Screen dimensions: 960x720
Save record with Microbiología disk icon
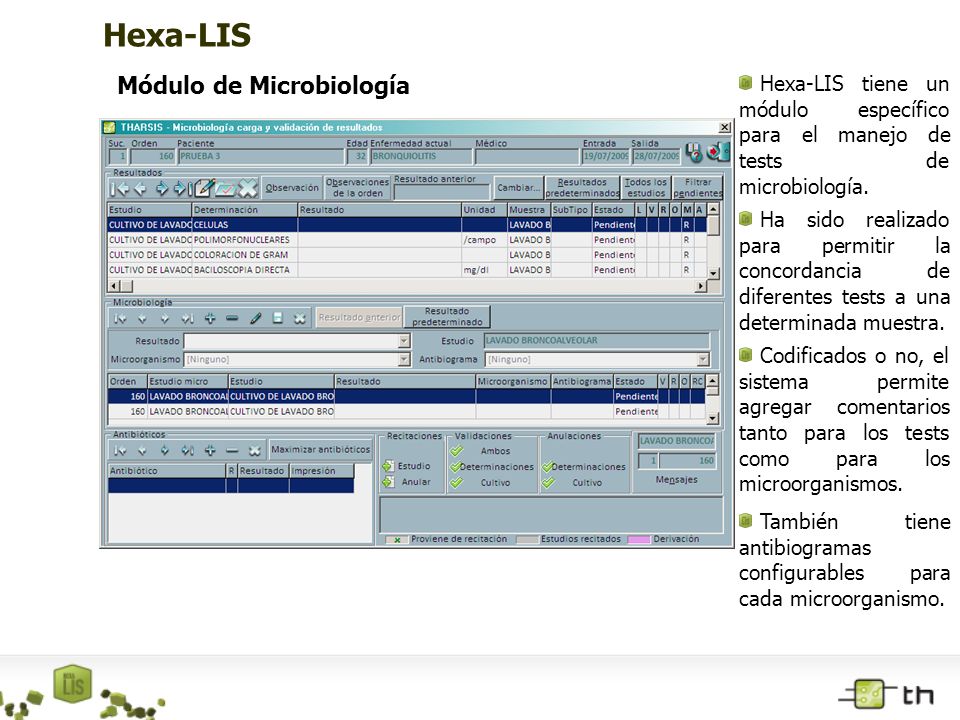pyautogui.click(x=277, y=318)
